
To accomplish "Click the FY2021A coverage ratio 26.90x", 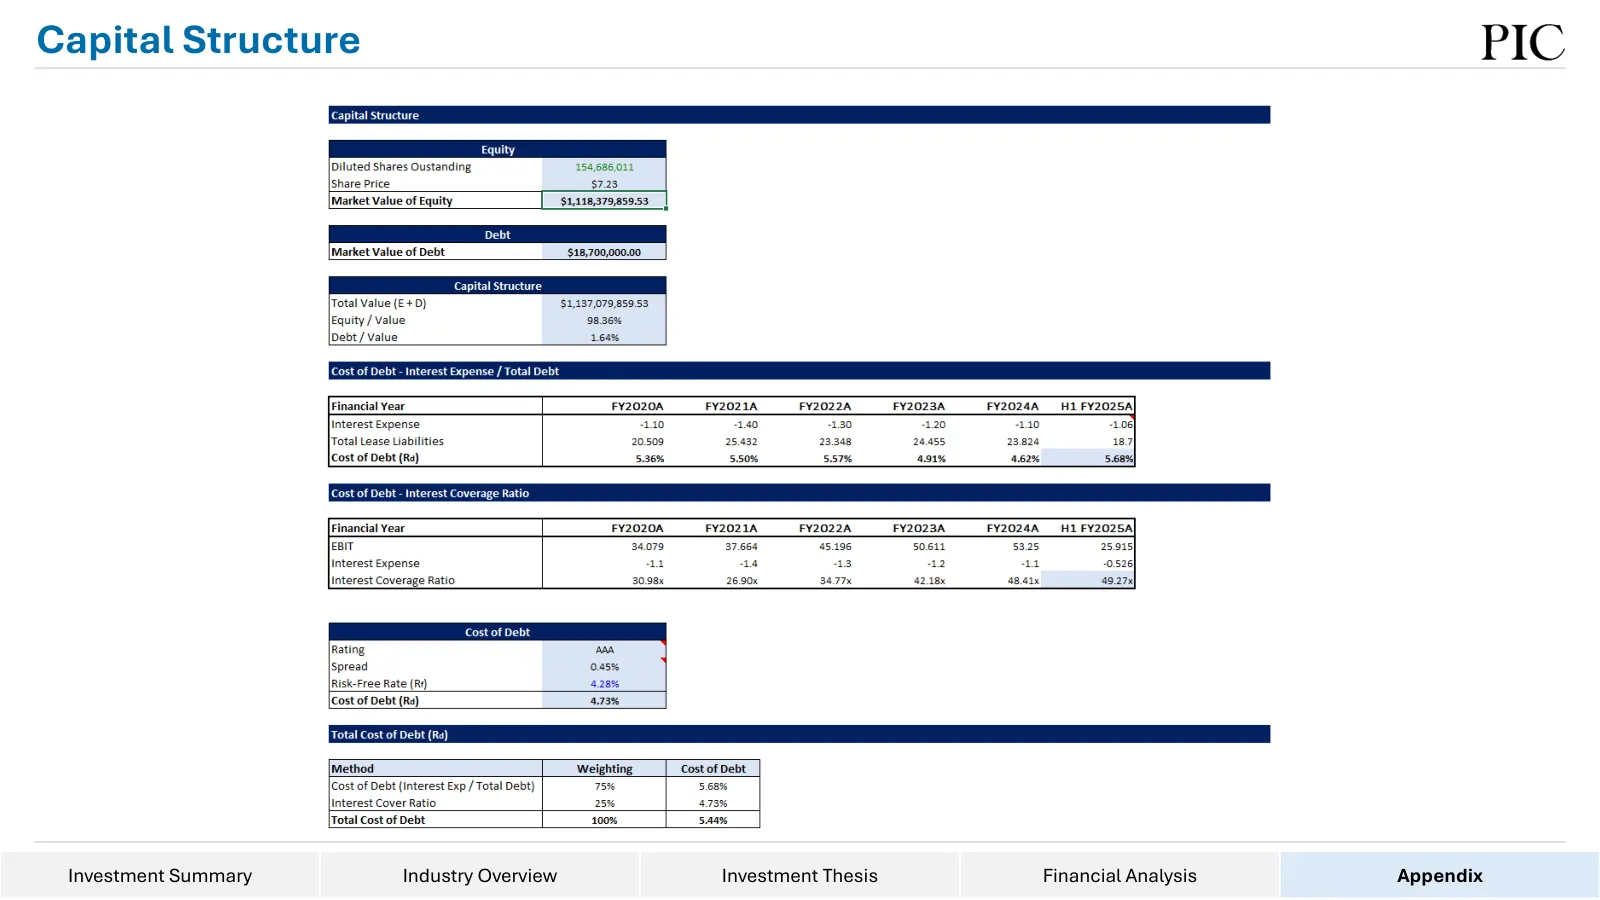I will (x=742, y=580).
